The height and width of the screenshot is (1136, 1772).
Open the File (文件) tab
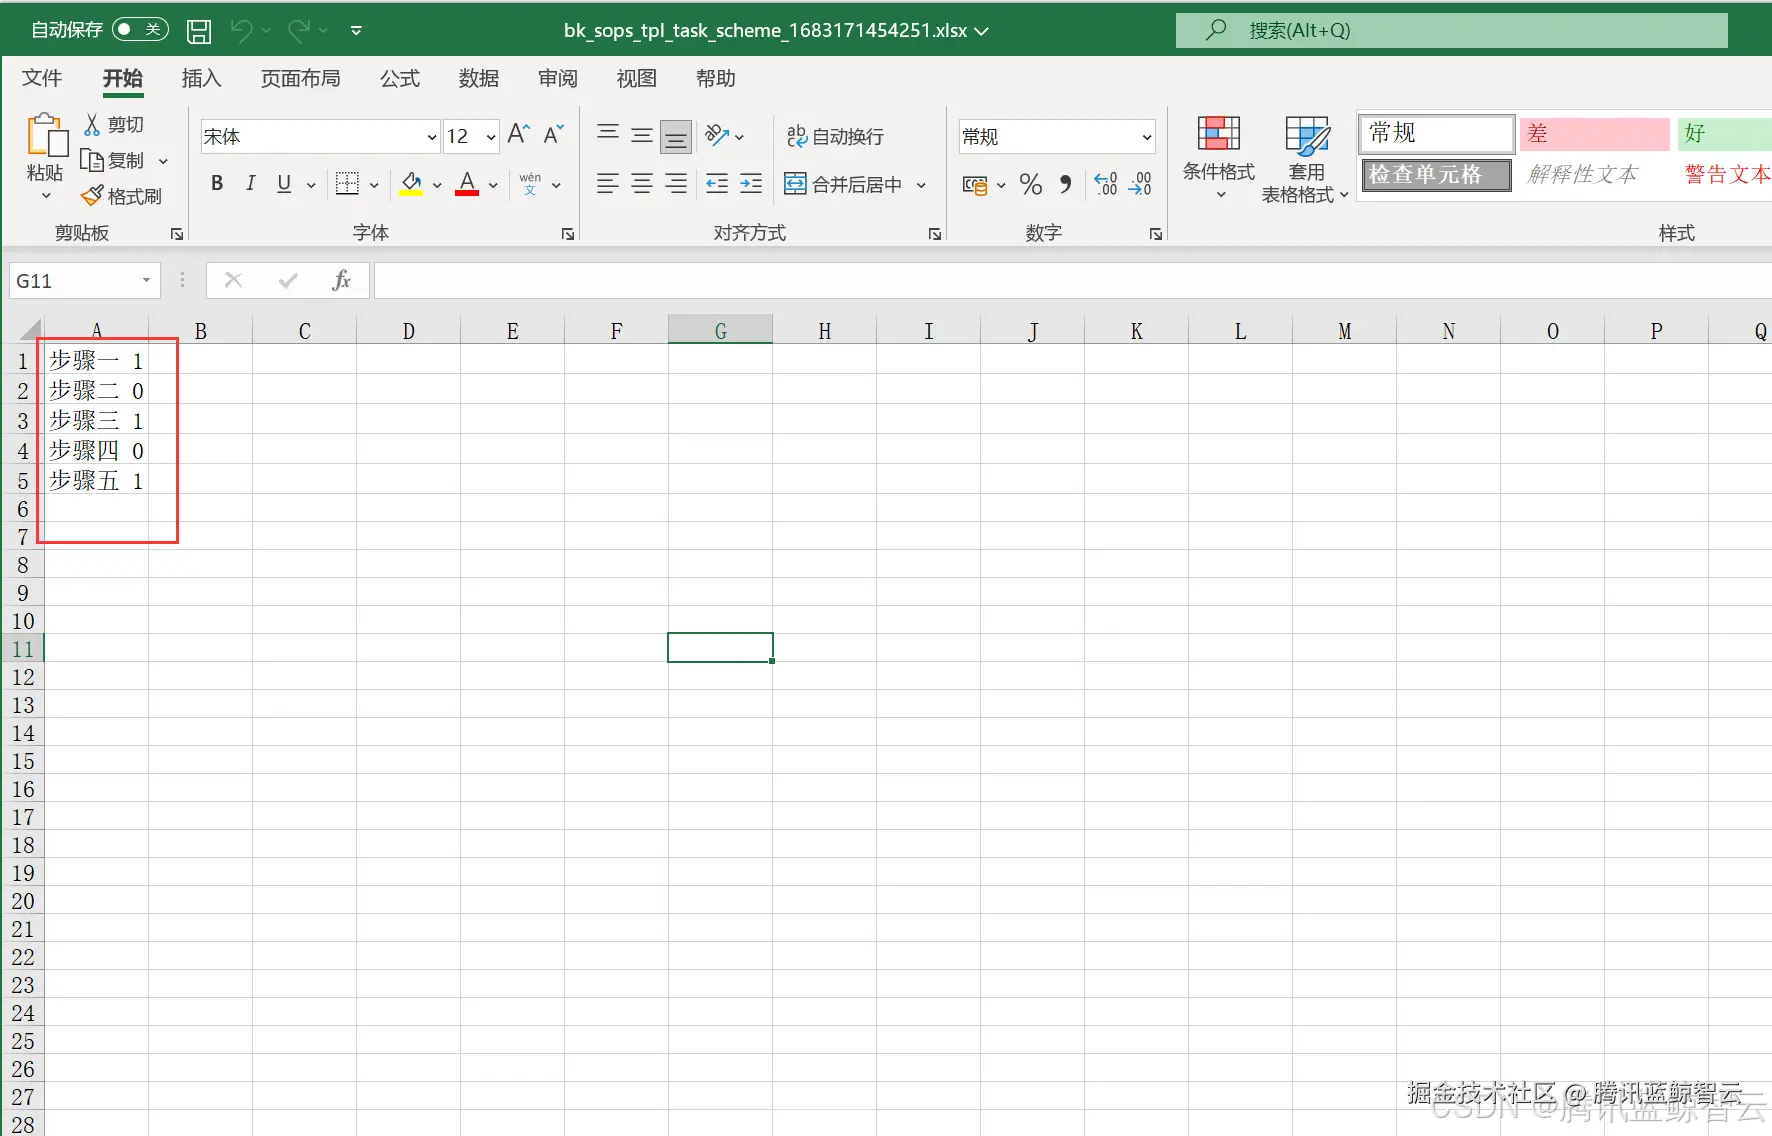[x=42, y=78]
